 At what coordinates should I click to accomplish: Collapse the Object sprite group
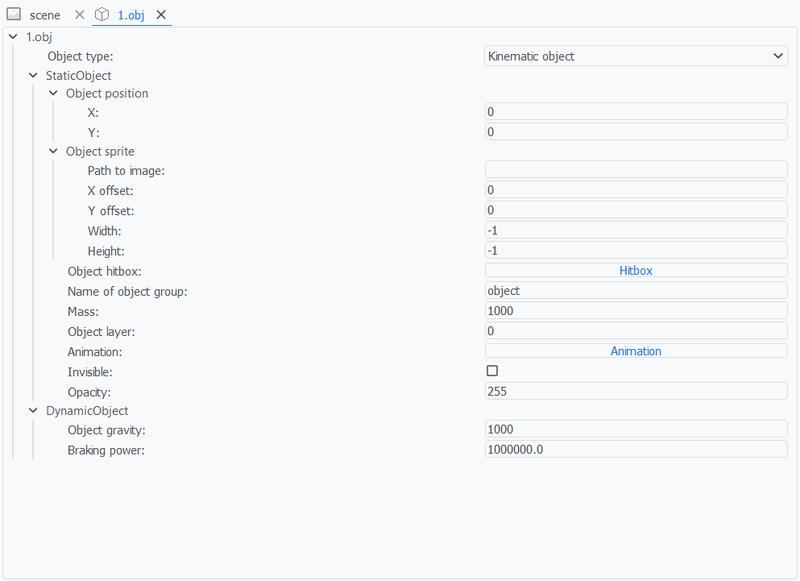point(53,151)
